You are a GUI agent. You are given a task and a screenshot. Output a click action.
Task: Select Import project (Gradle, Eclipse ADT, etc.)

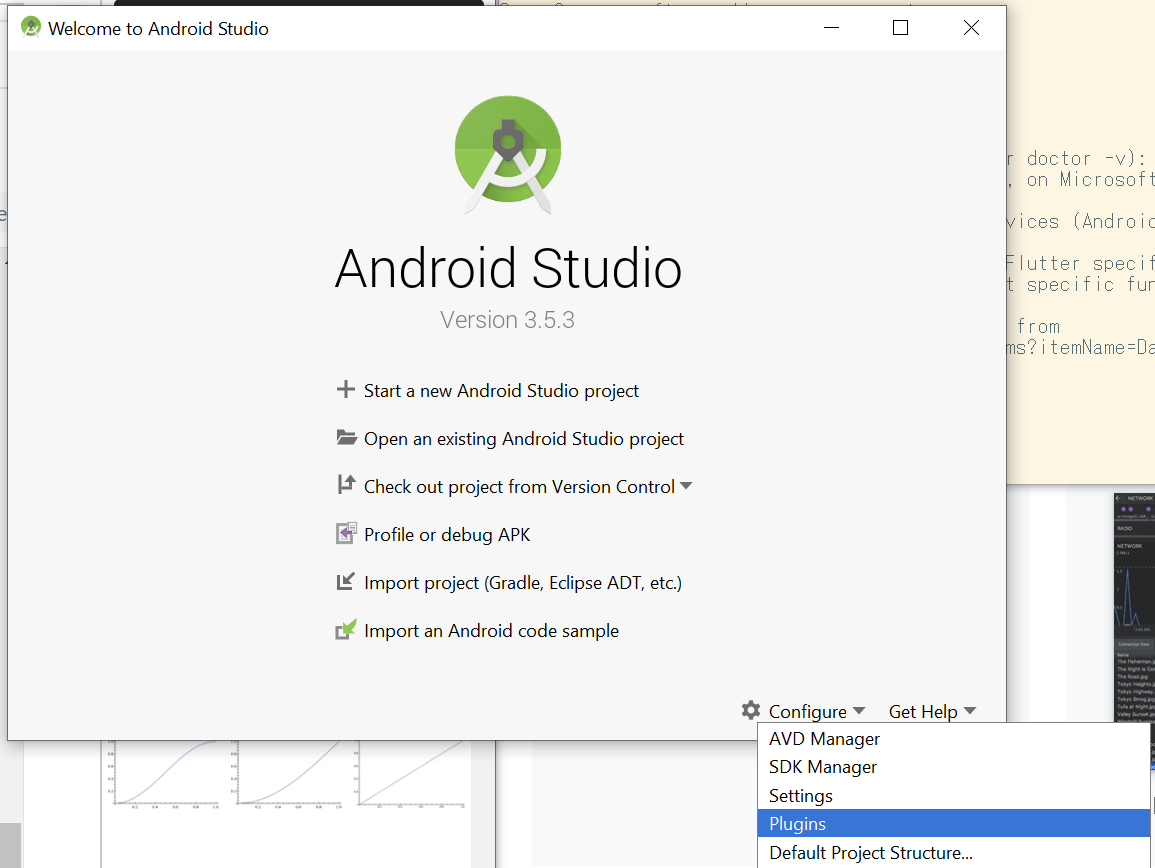pos(523,583)
